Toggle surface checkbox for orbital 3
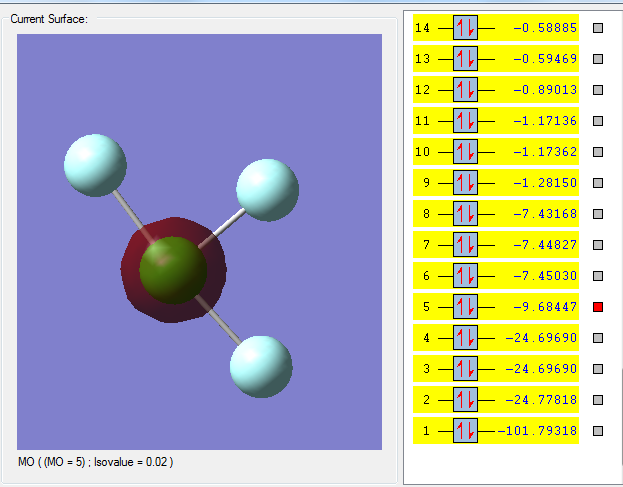The width and height of the screenshot is (623, 487). click(598, 369)
